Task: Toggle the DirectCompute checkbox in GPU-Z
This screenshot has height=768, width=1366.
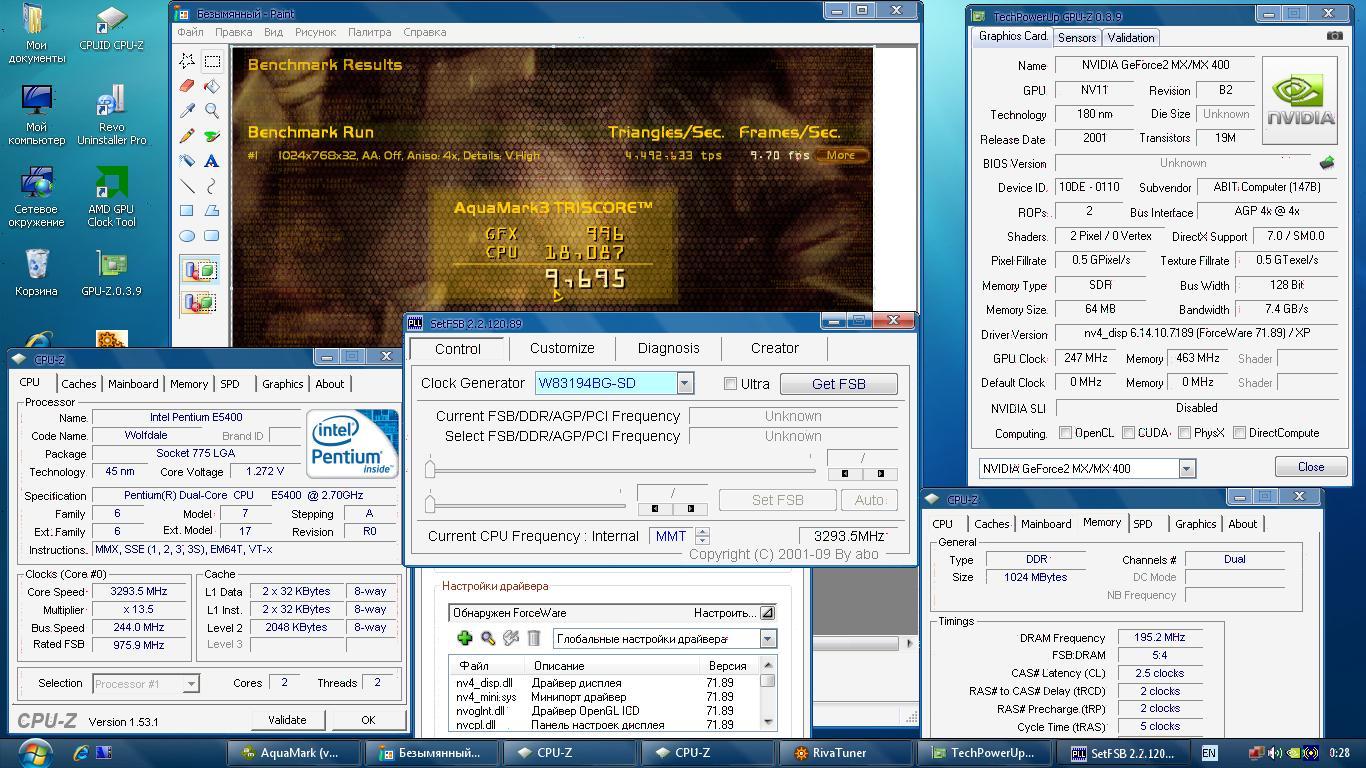Action: [x=1239, y=433]
